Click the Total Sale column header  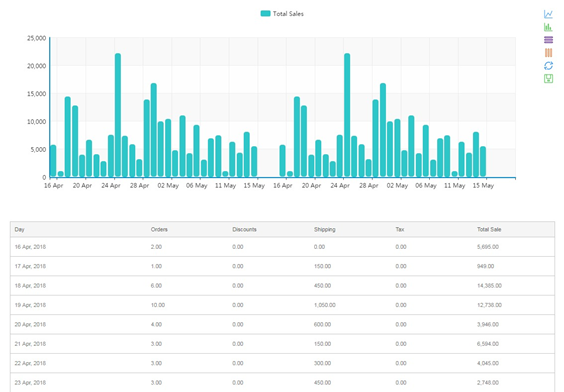coord(489,229)
